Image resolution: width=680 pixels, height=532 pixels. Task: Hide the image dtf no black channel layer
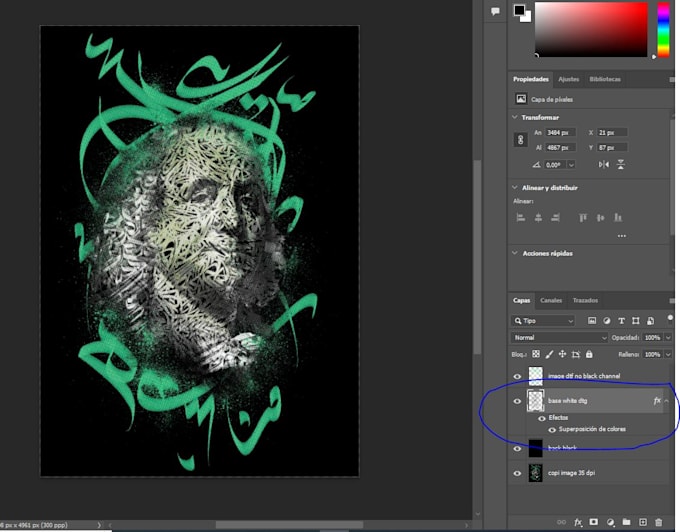pos(517,376)
